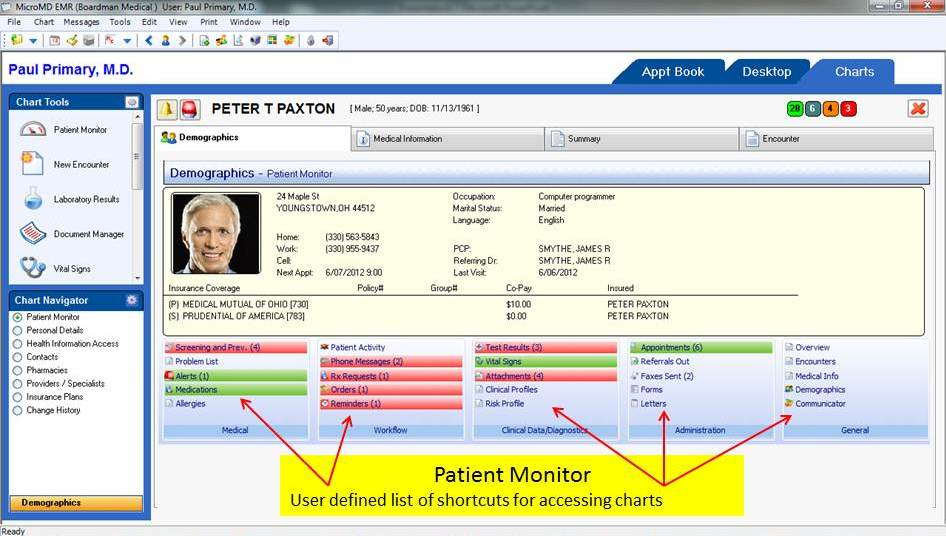Click the printer toolbar icon
Screen dimensions: 946x536
(x=89, y=40)
